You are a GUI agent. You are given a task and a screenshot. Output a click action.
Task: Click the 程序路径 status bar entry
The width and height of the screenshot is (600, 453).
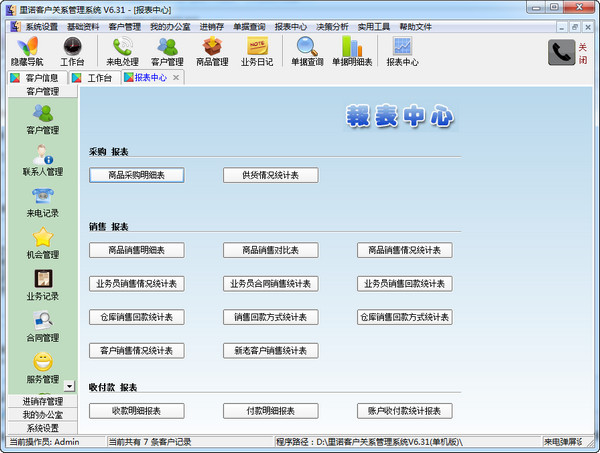[x=369, y=442]
